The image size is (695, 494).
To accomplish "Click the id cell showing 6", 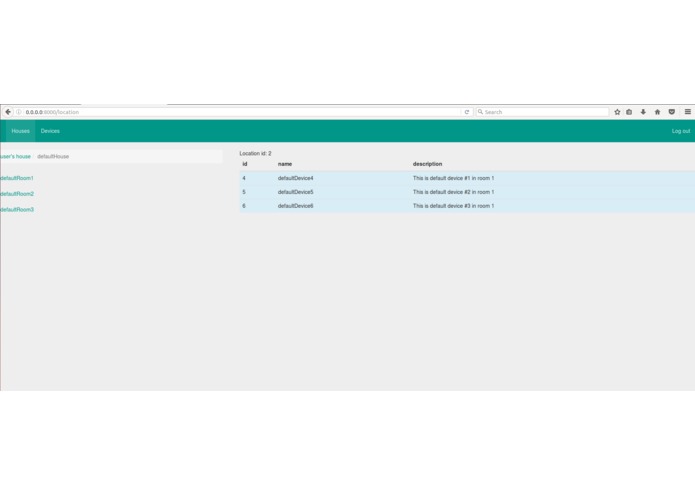I will 244,206.
